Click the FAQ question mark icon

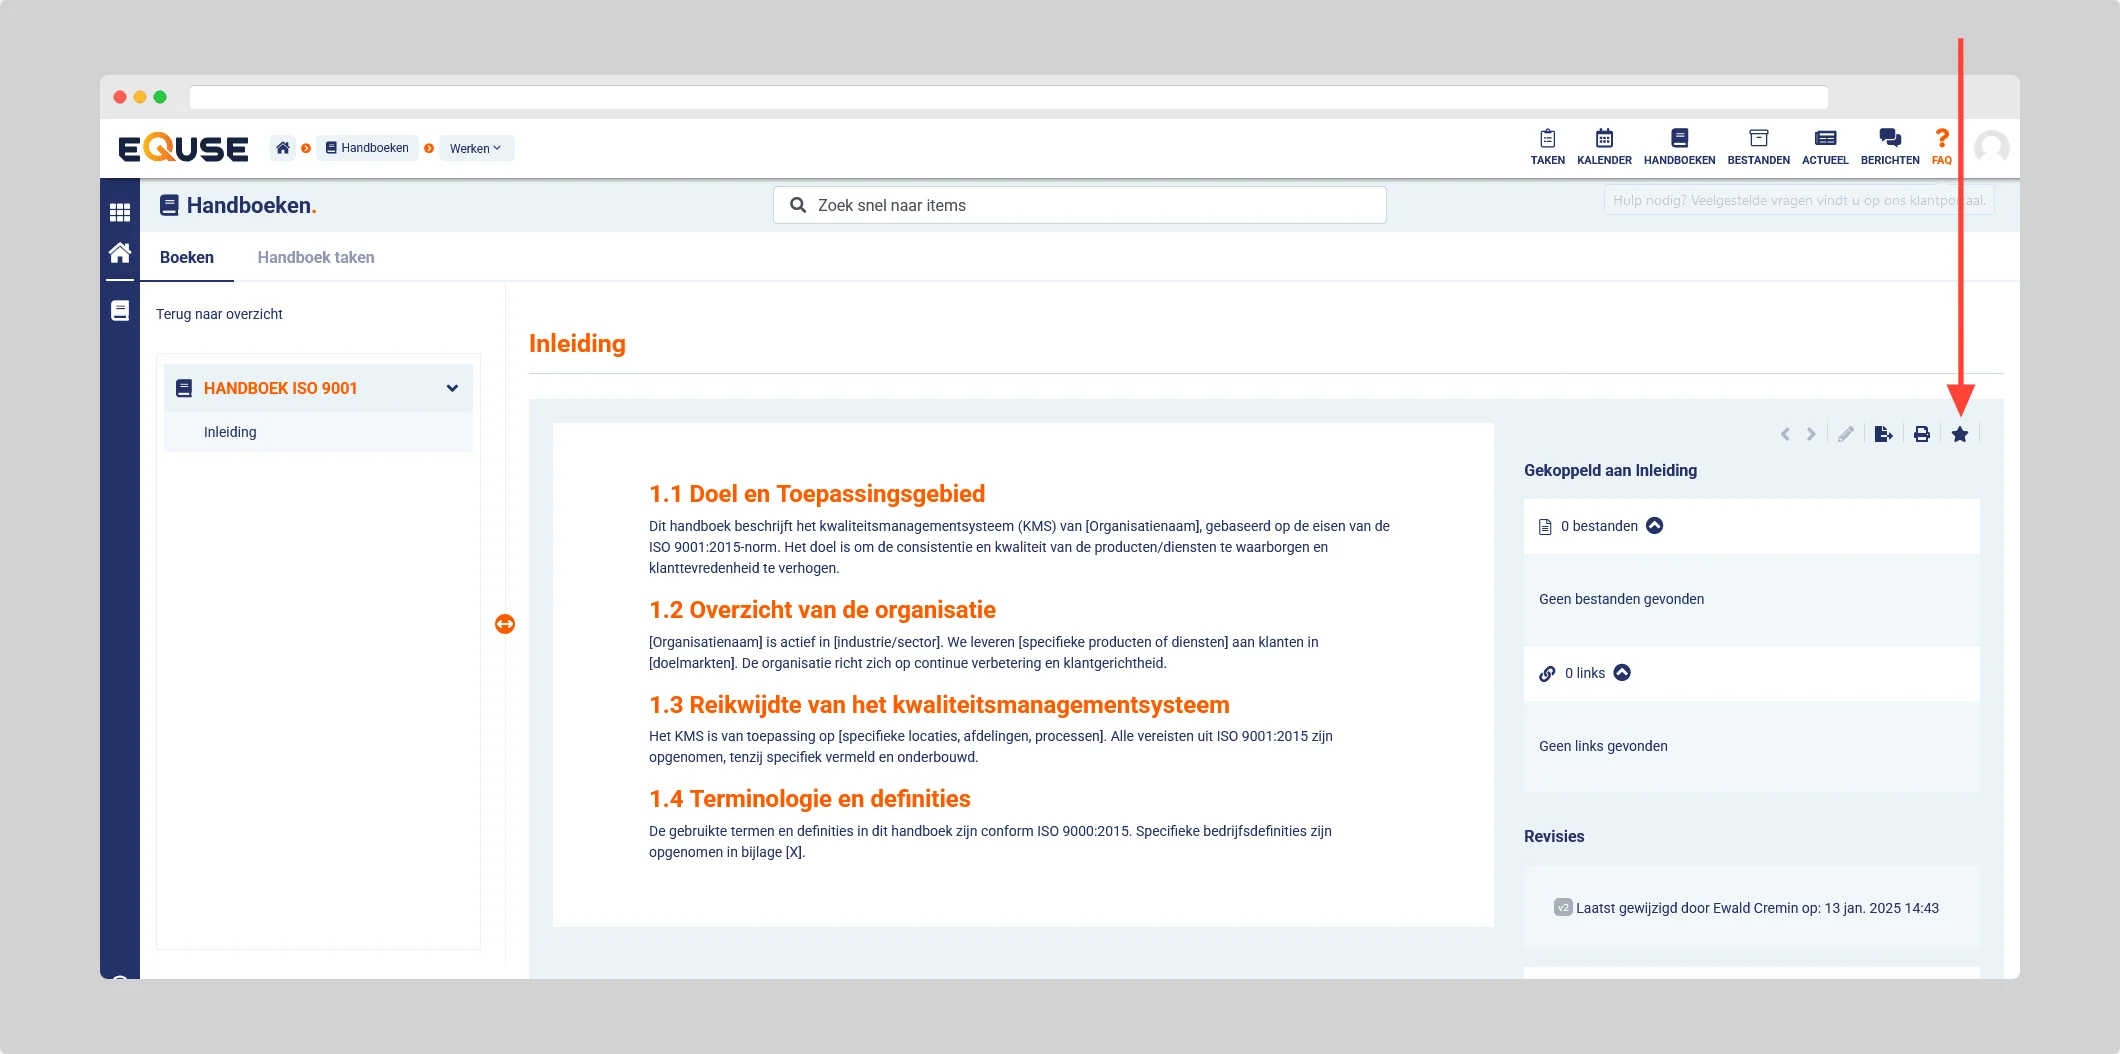point(1941,146)
